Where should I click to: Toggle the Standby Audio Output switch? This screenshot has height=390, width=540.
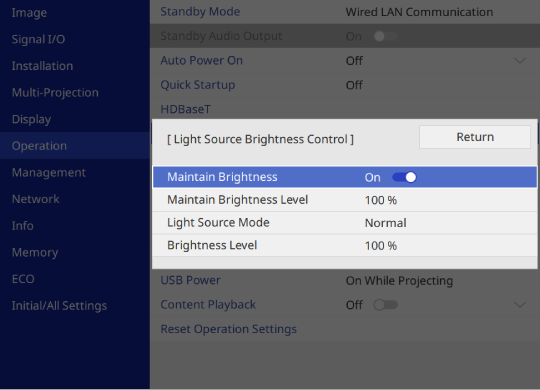pos(386,36)
